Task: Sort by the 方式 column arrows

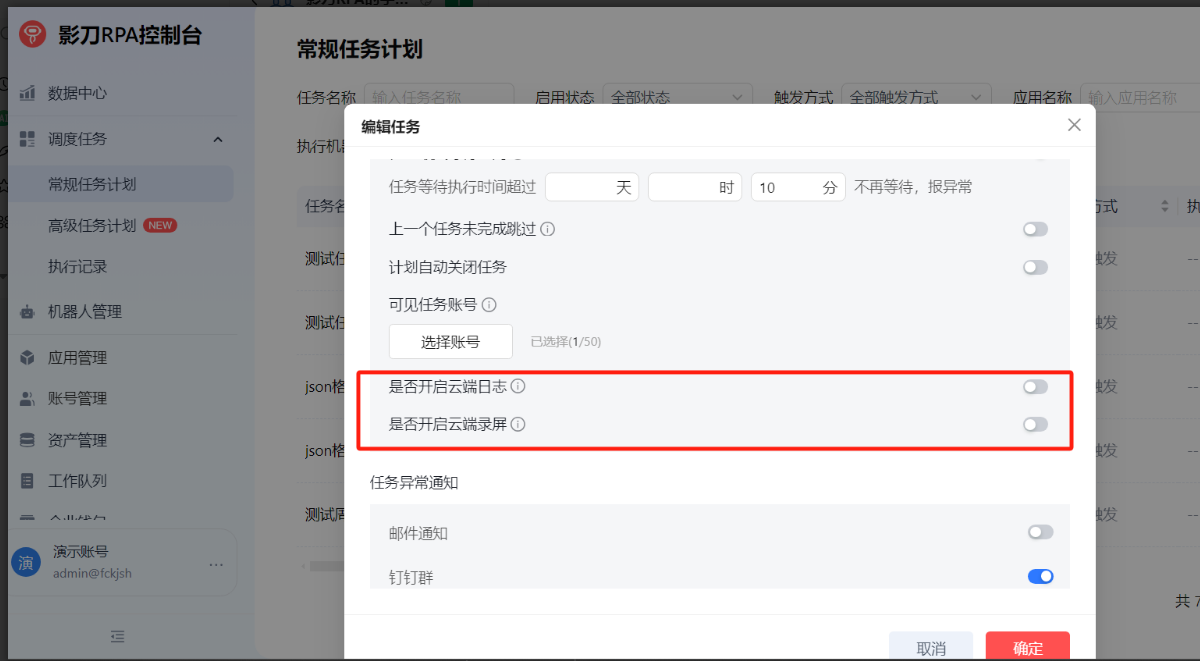Action: 1164,207
